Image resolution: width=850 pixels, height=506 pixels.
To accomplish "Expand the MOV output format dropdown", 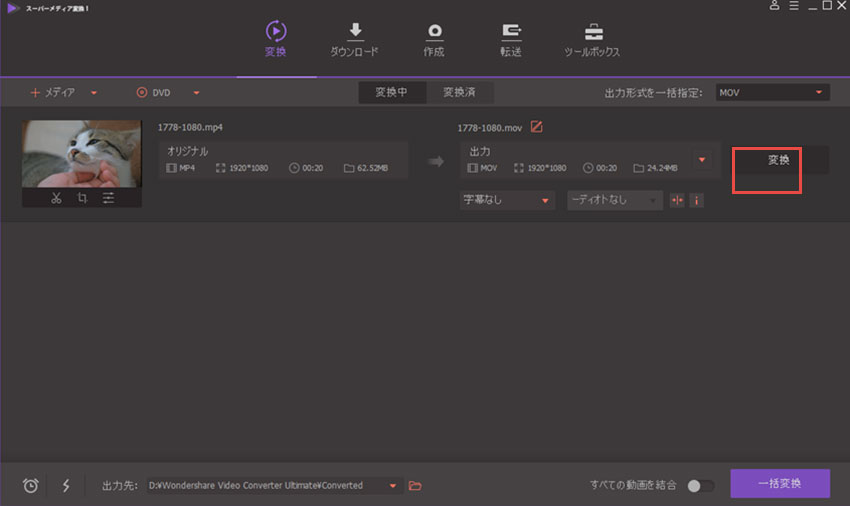I will 772,93.
